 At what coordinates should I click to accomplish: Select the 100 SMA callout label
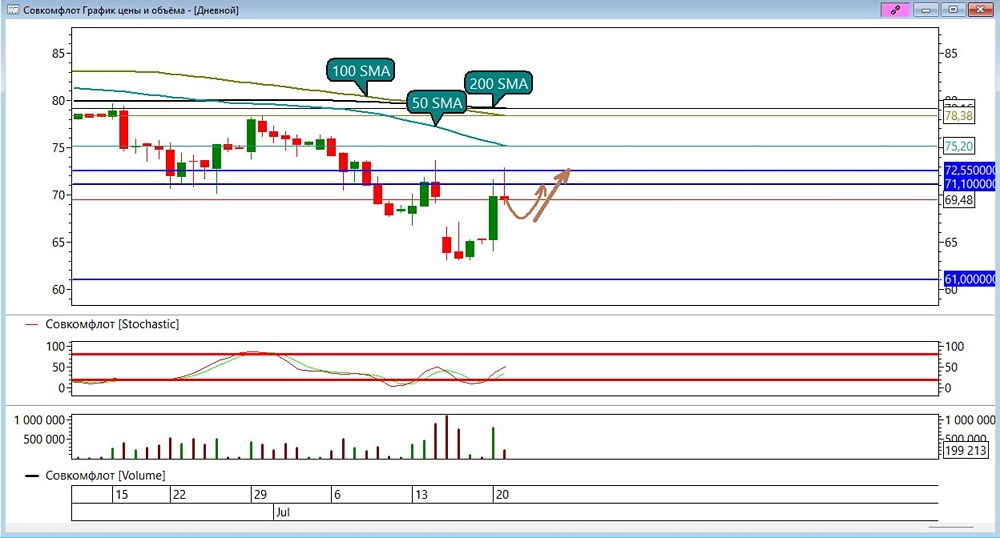click(361, 71)
